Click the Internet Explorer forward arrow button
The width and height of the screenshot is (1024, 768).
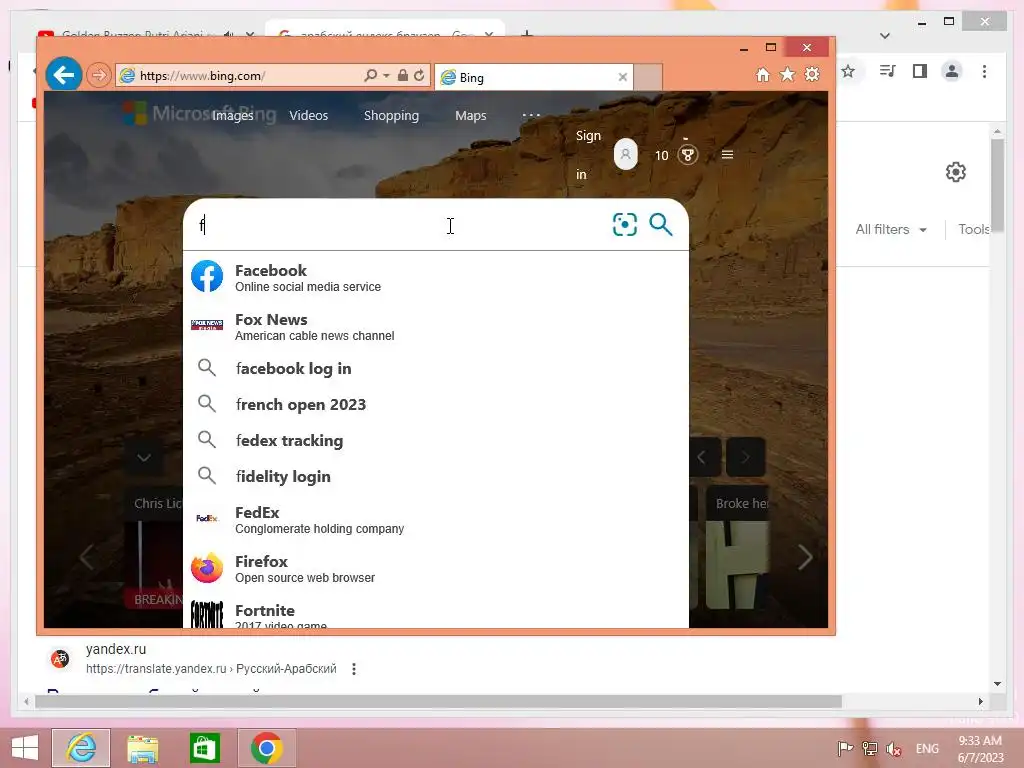[x=99, y=76]
